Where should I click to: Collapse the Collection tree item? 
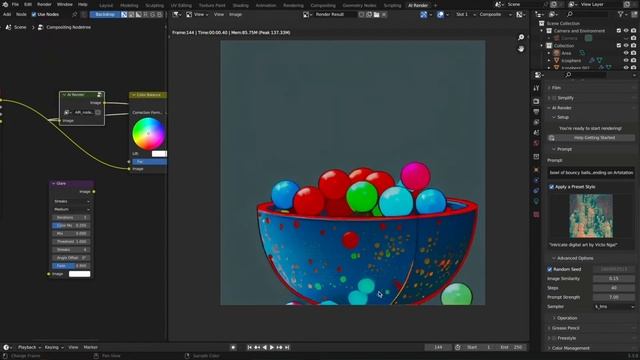click(542, 45)
